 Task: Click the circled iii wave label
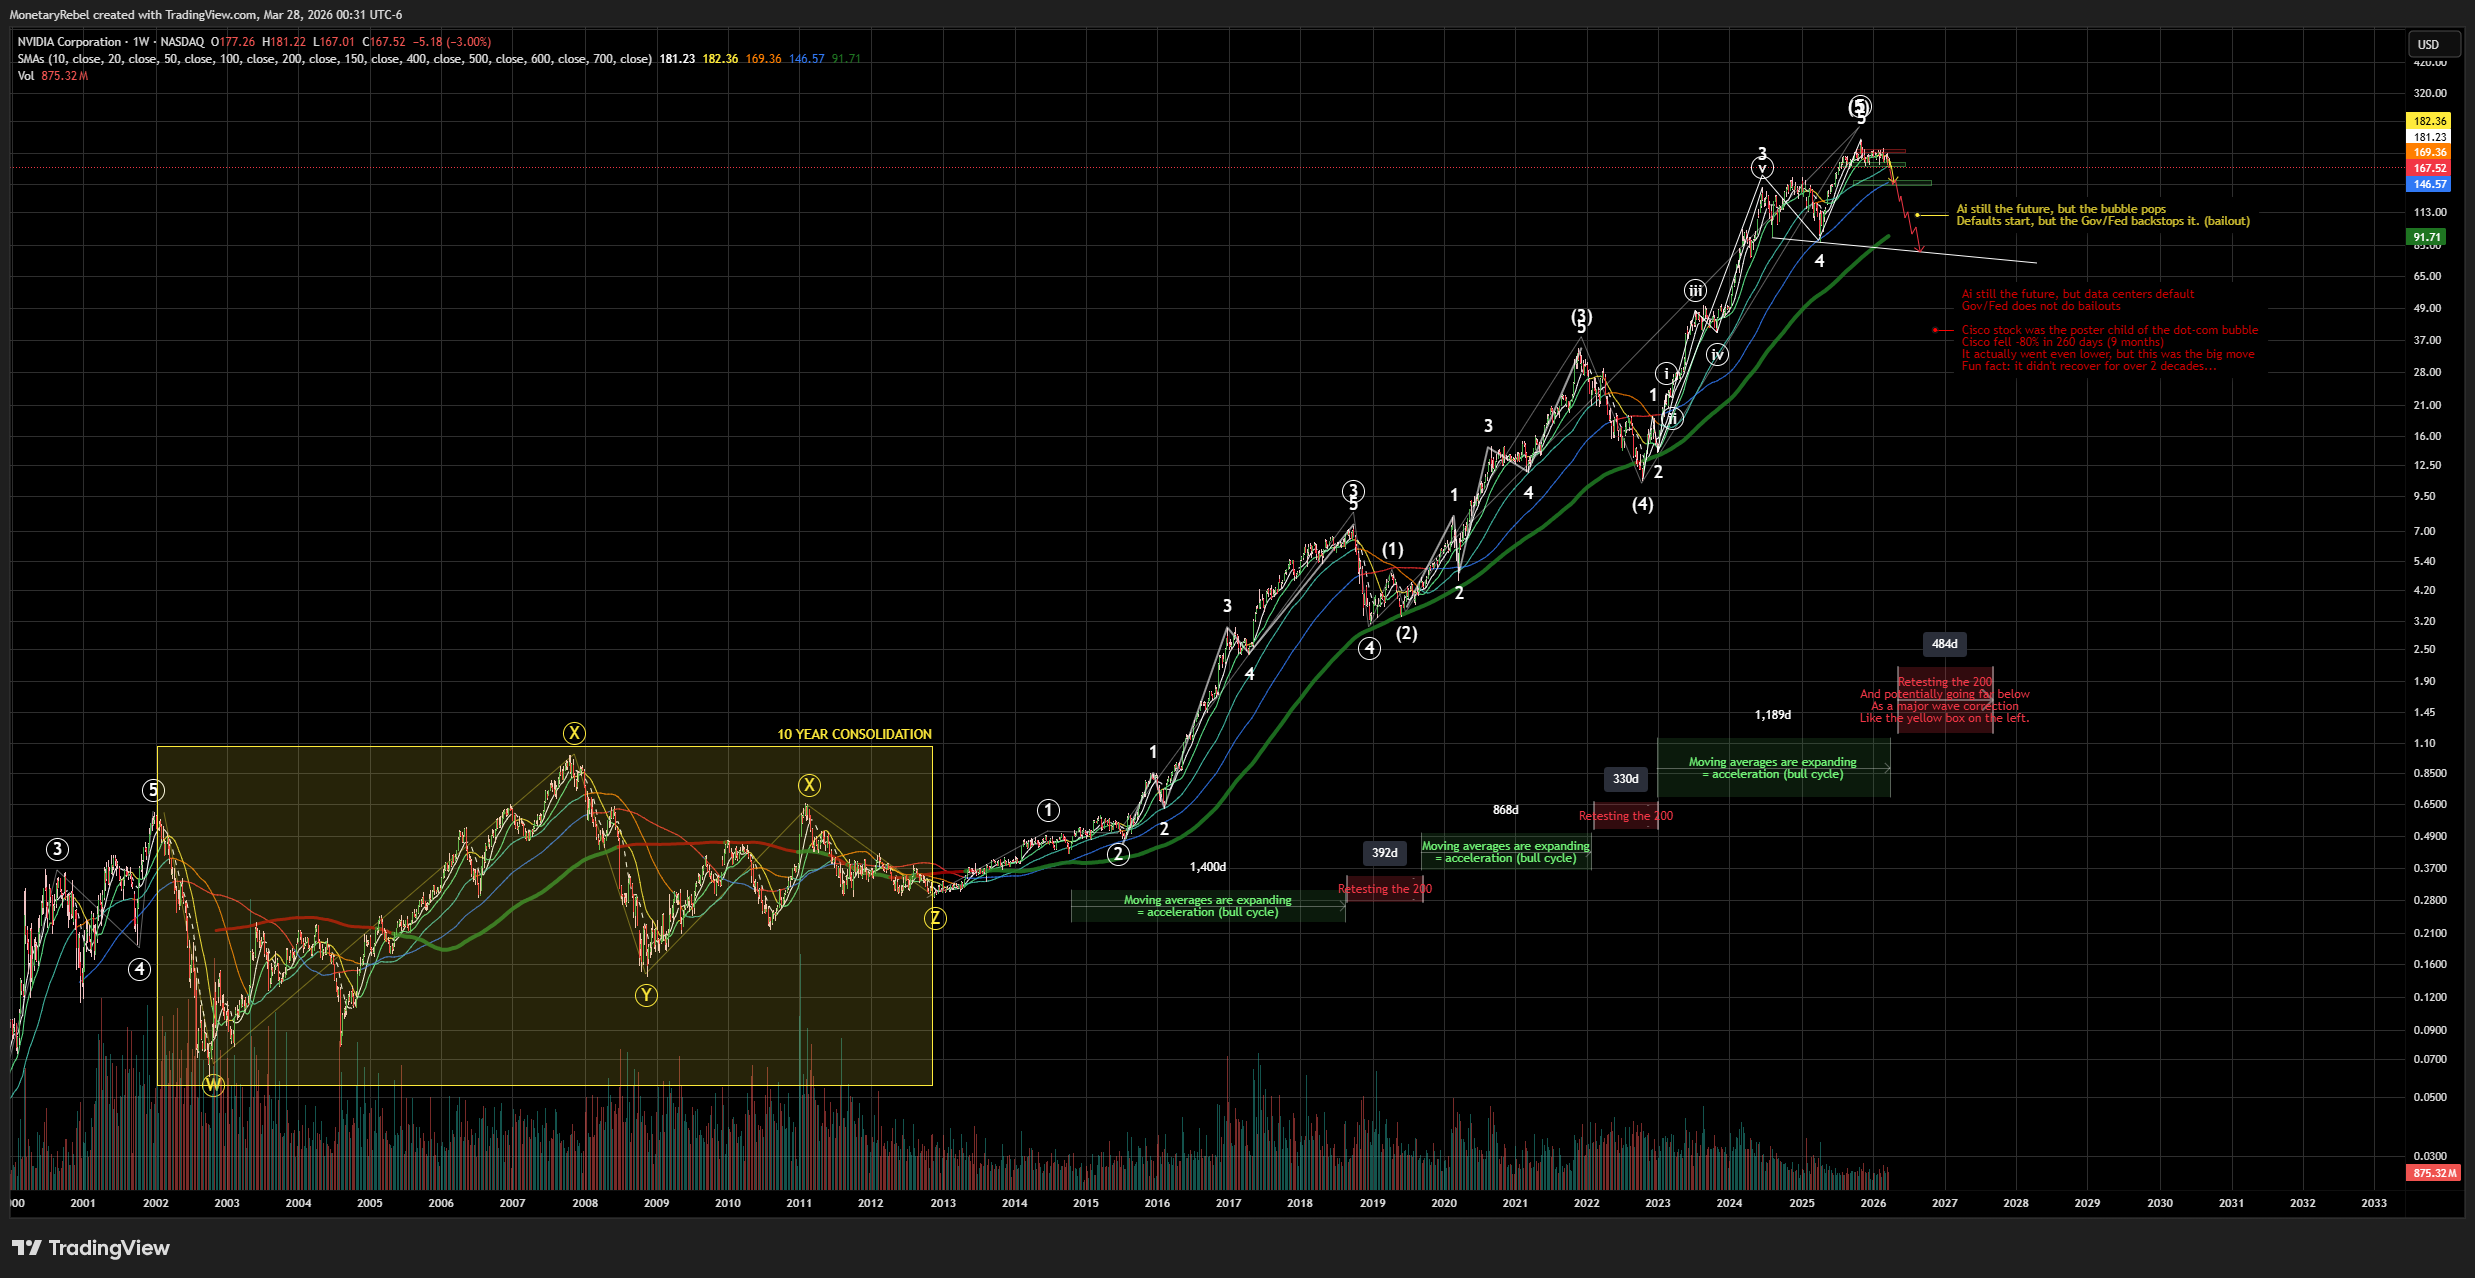pos(1694,291)
